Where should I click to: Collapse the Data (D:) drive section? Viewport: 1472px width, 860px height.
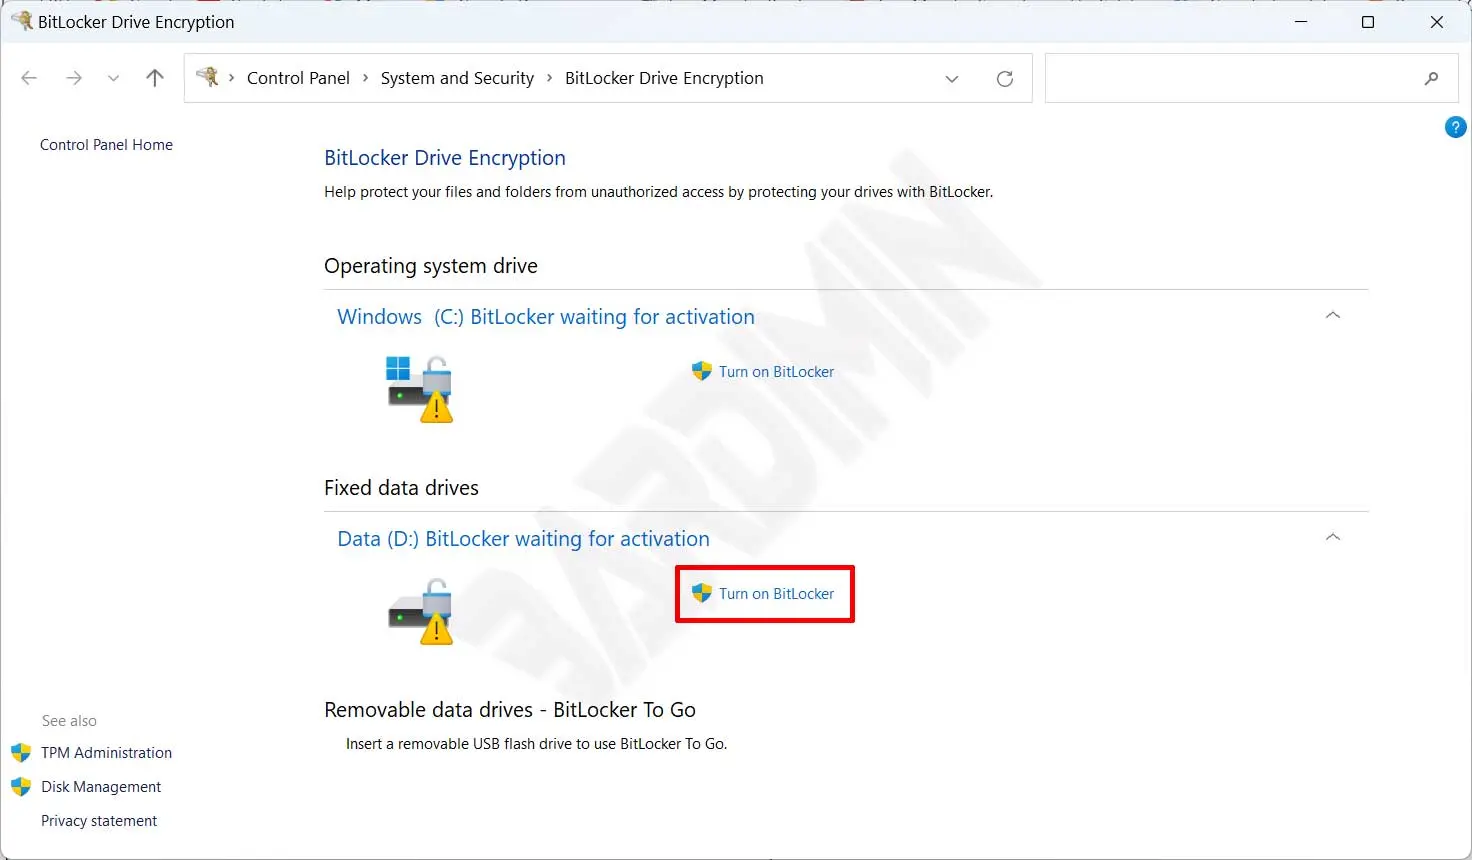[x=1332, y=538]
